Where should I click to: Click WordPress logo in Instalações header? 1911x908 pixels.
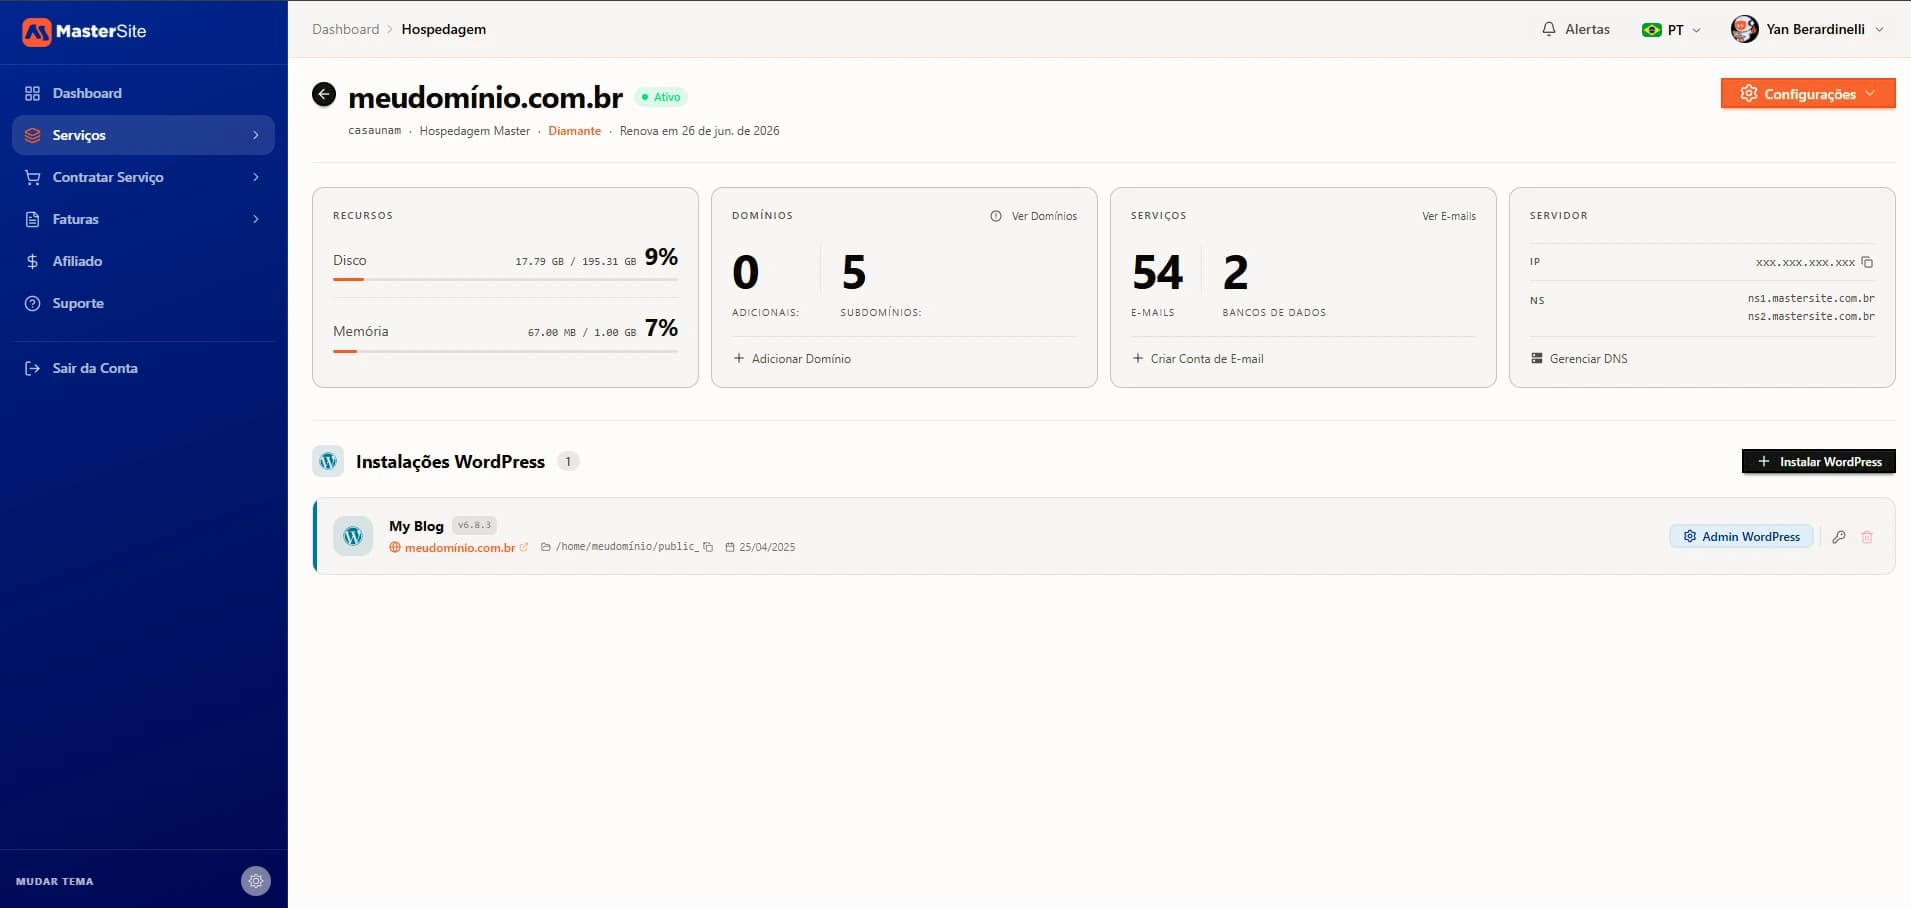click(x=328, y=461)
